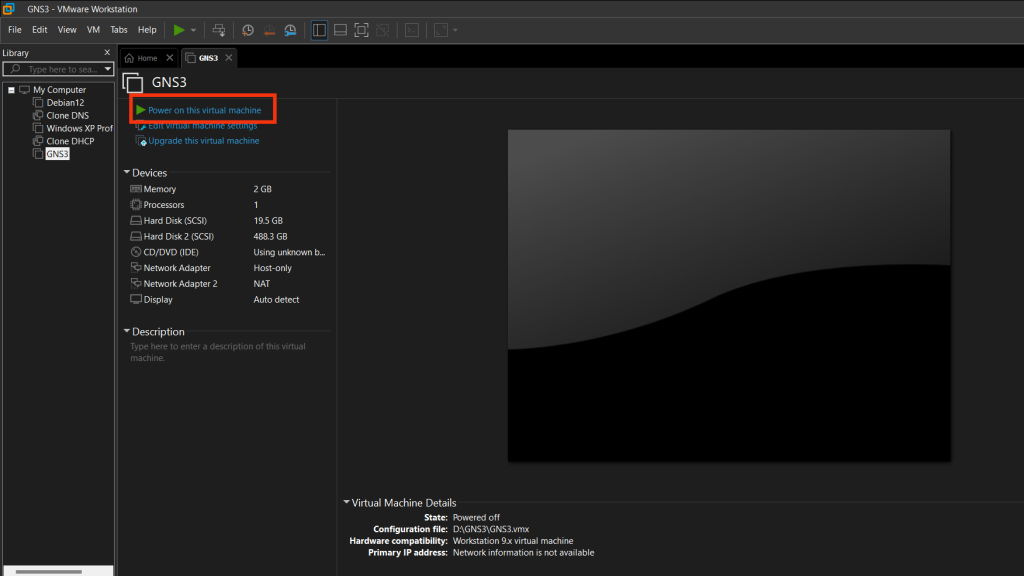The width and height of the screenshot is (1024, 576).
Task: Open the snapshot manager toolbar icon
Action: (x=290, y=30)
